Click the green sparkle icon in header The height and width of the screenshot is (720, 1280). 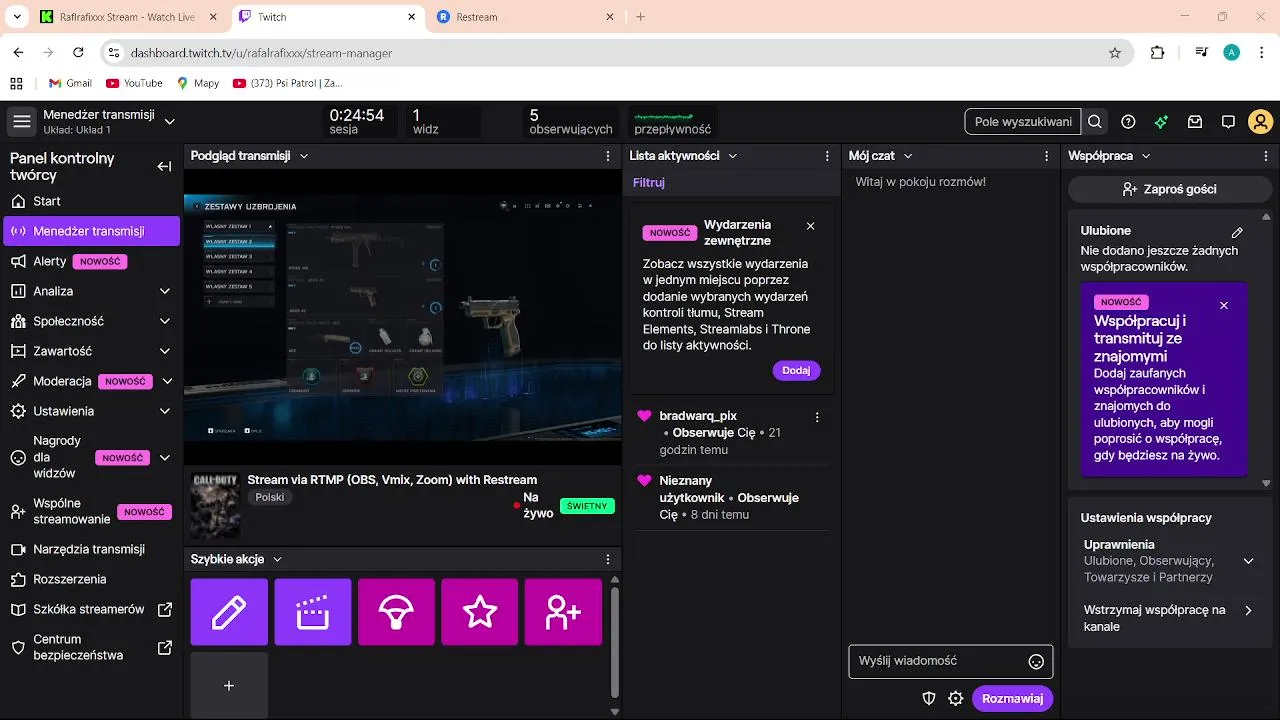tap(1161, 122)
